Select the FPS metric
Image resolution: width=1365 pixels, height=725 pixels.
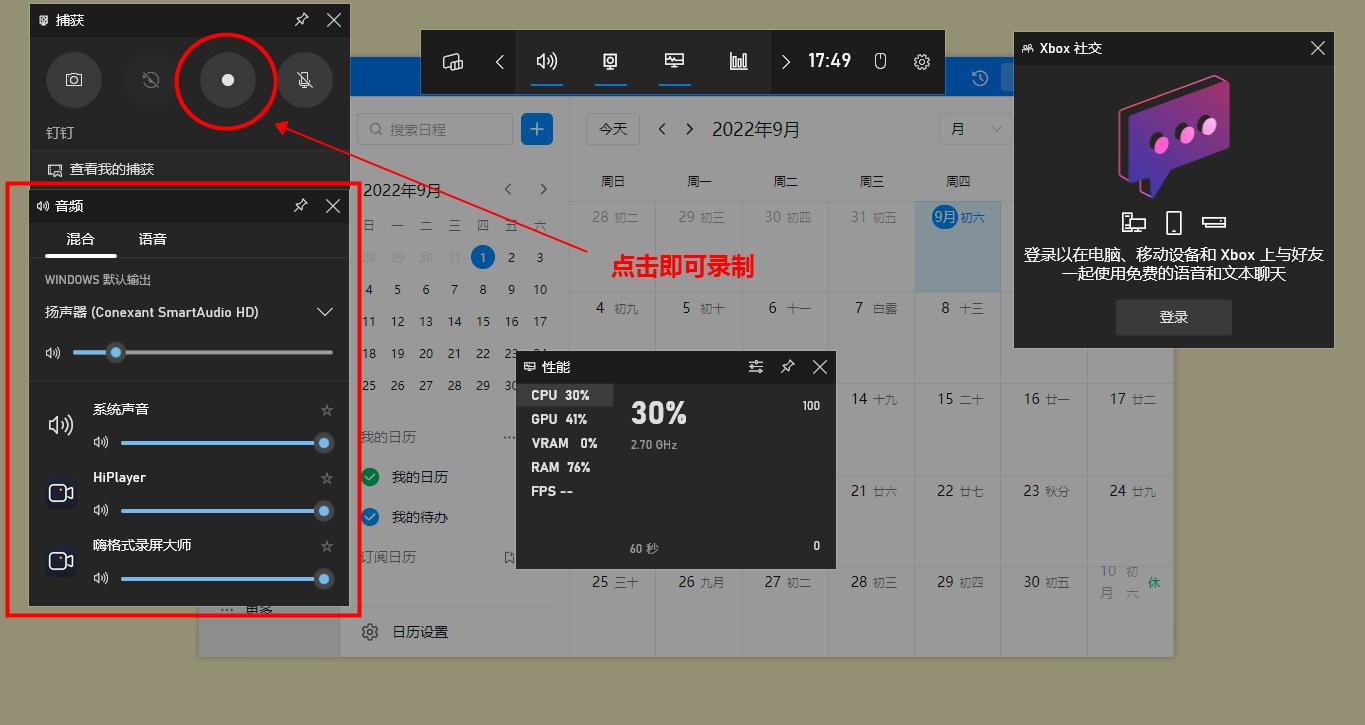click(566, 491)
